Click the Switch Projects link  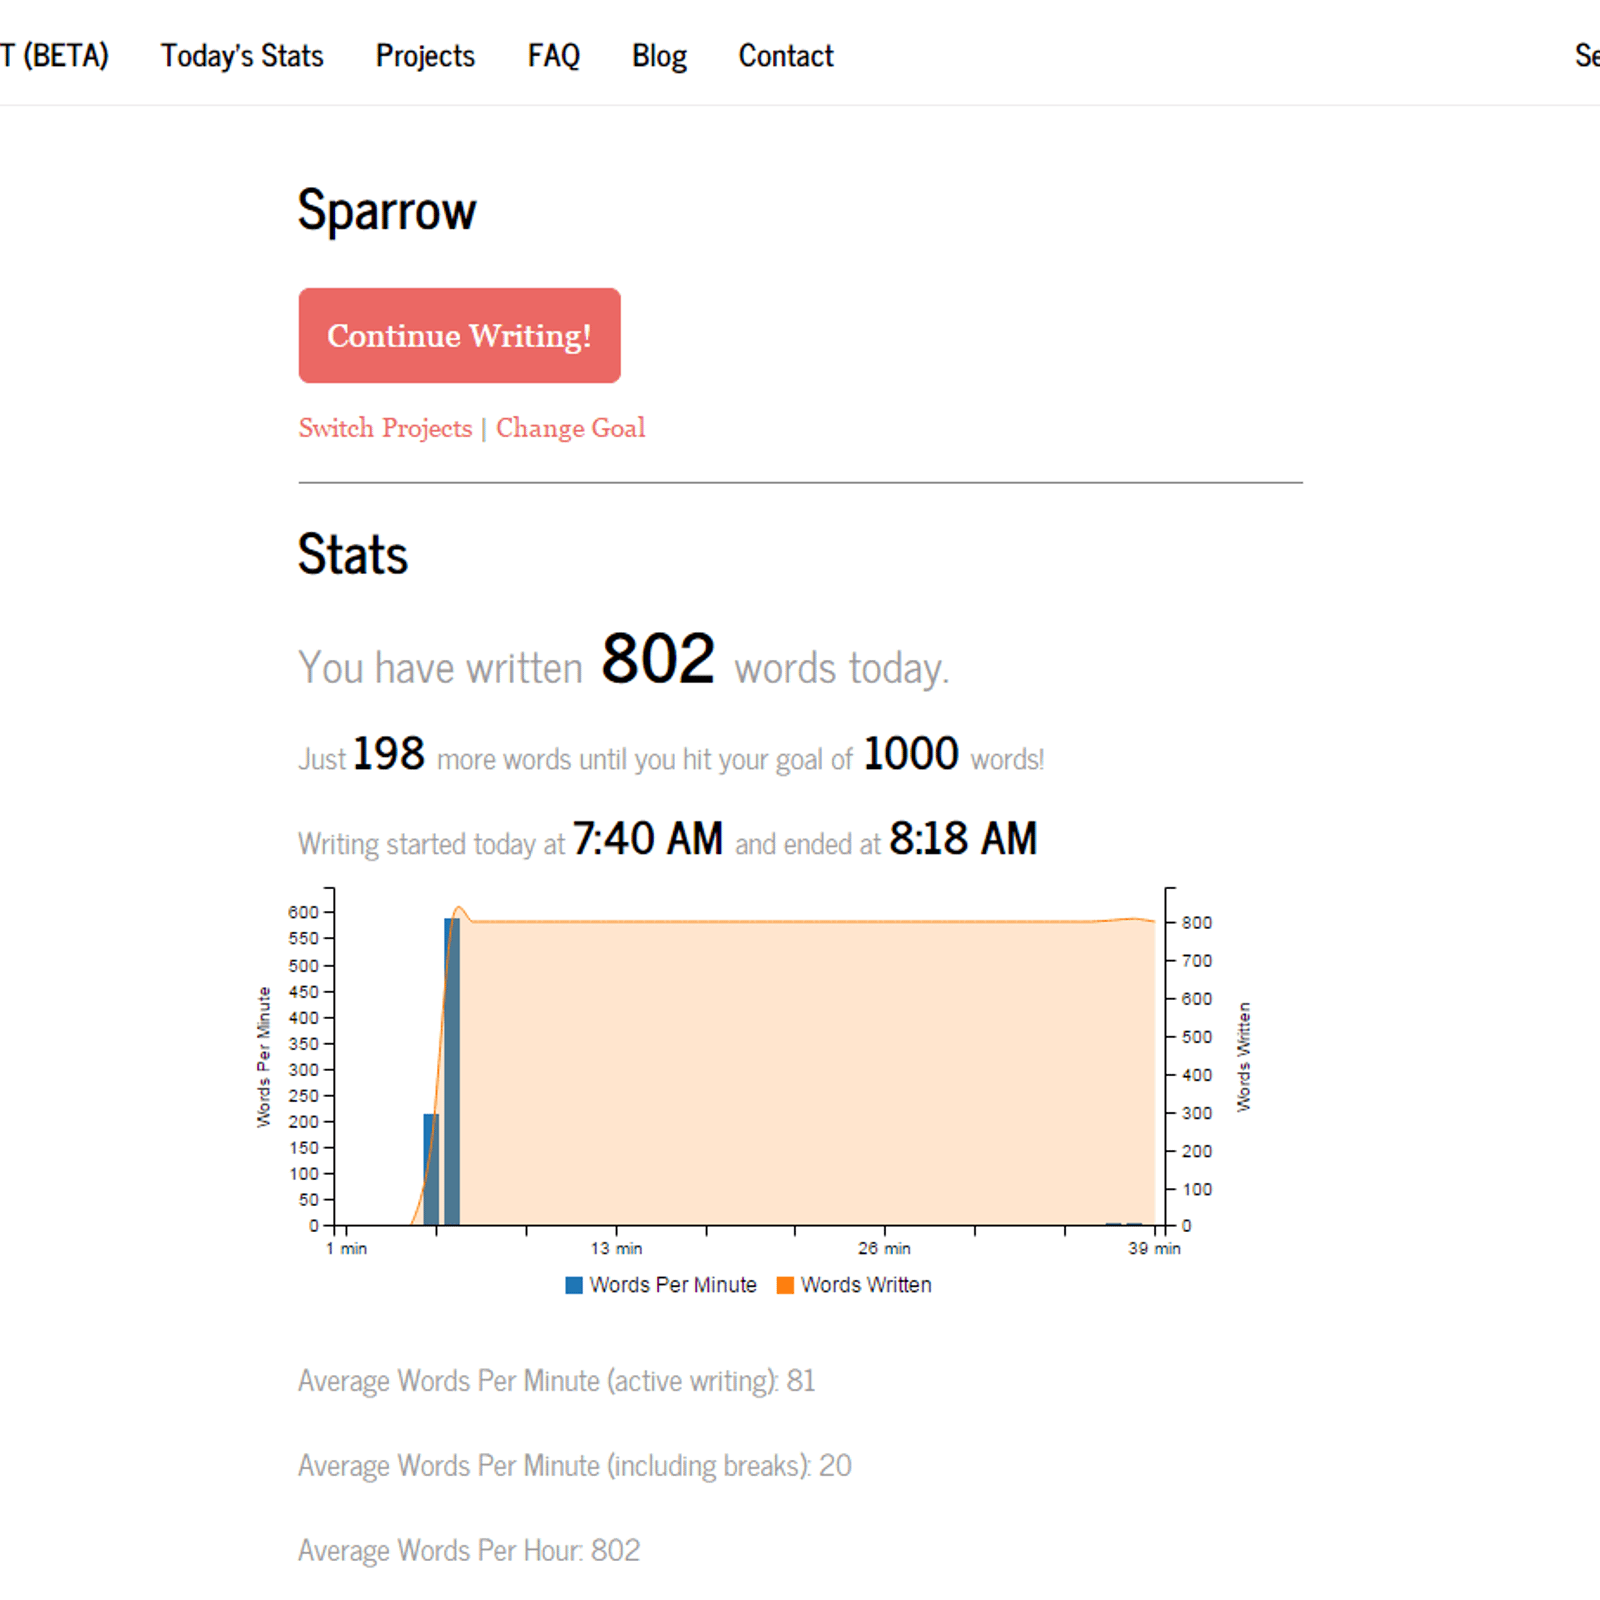tap(385, 428)
